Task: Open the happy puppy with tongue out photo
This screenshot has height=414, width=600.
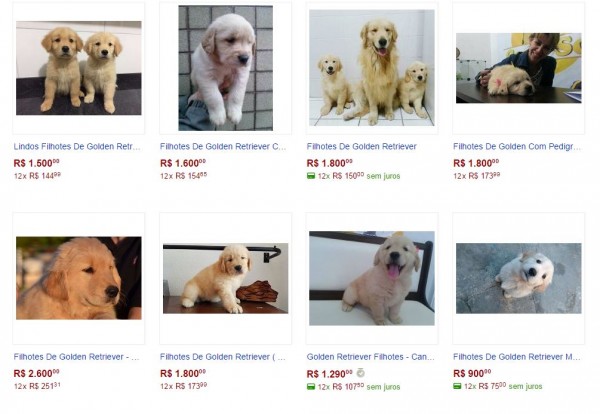Action: coord(372,278)
